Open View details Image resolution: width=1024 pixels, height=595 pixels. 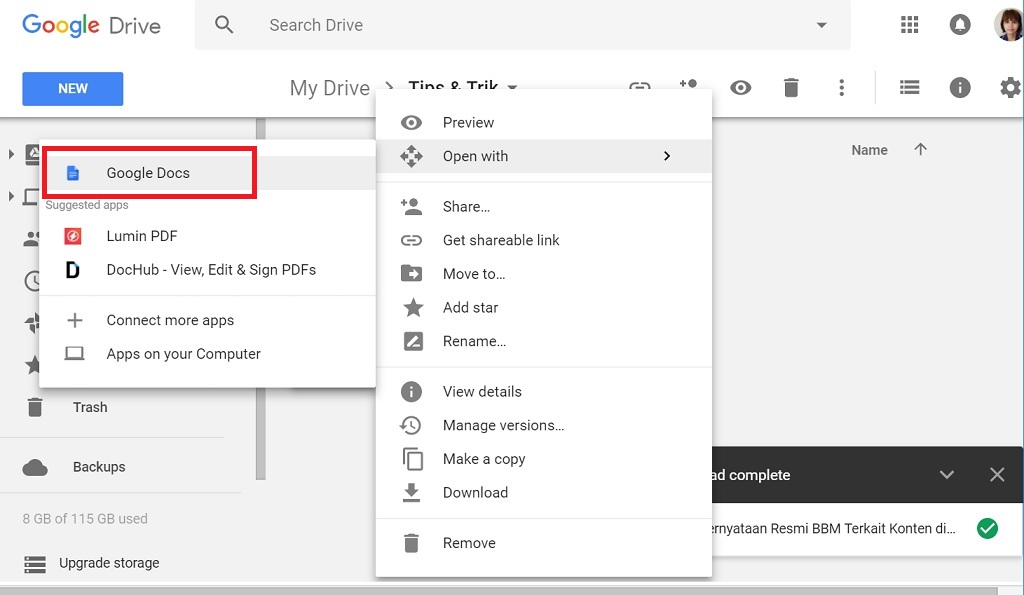[x=543, y=392]
